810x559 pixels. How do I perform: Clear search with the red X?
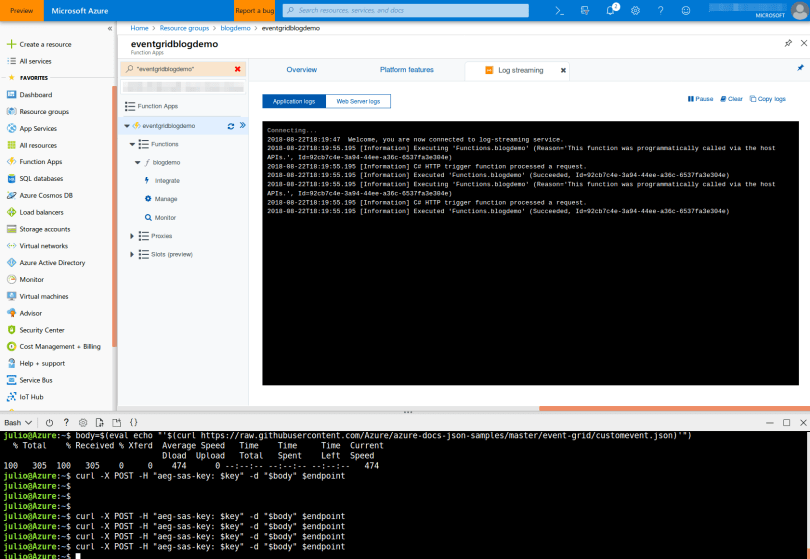237,69
